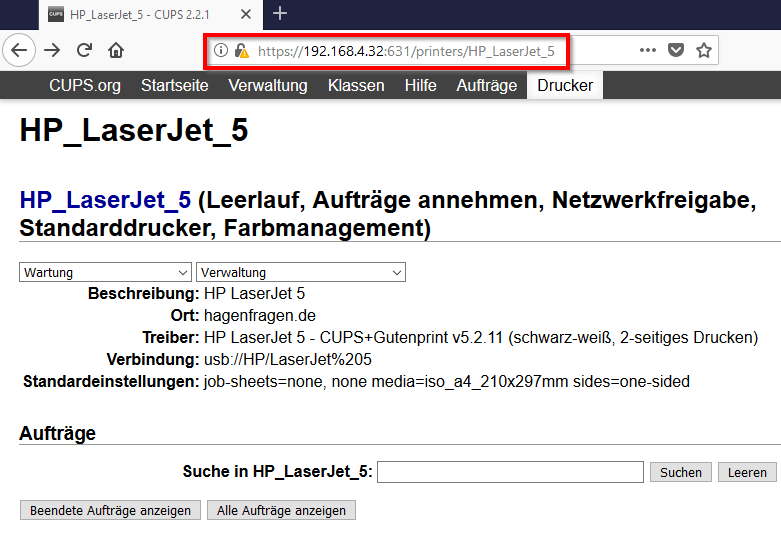Open the page actions three-dots menu

coord(648,50)
